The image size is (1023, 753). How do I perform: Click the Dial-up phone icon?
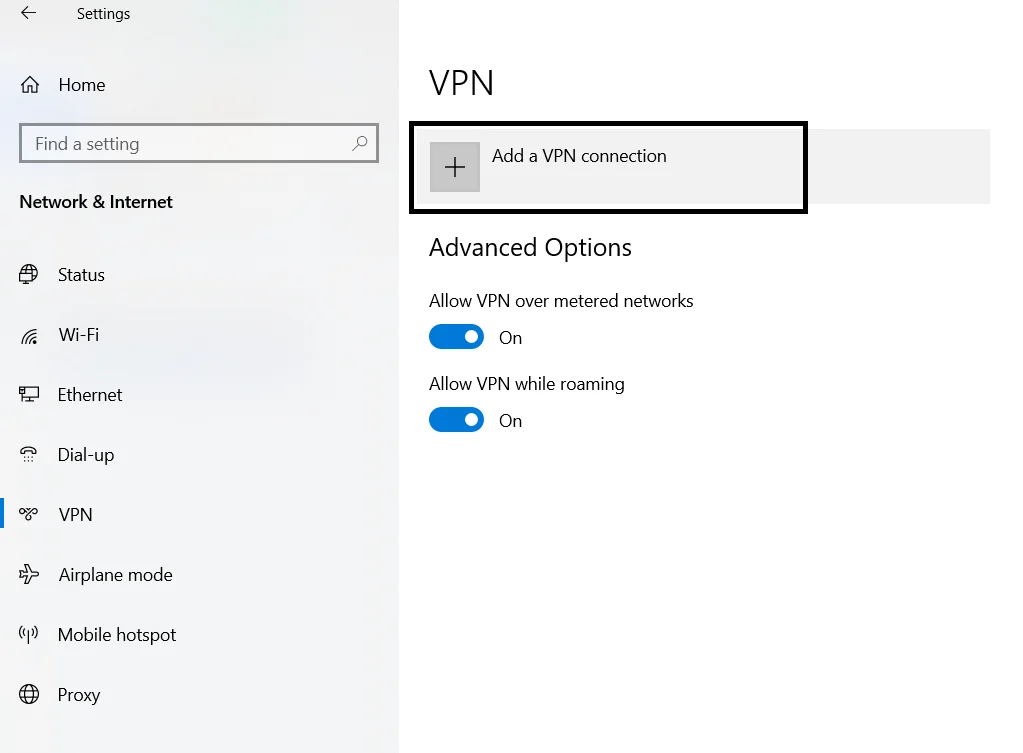tap(29, 454)
